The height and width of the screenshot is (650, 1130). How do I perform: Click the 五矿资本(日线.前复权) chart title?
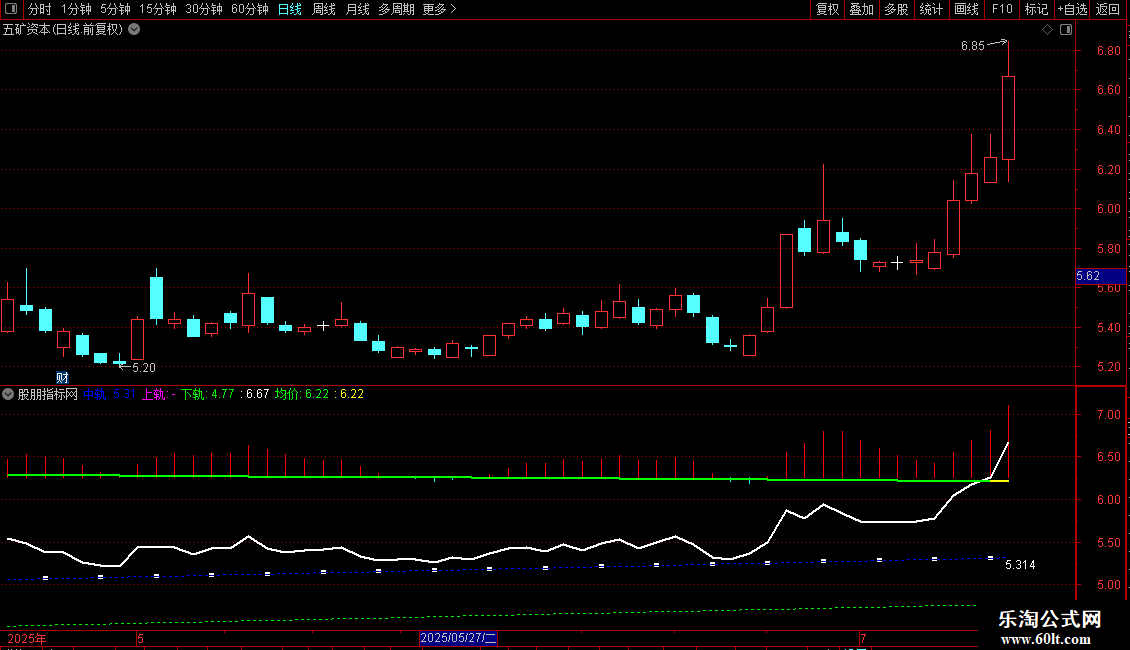click(x=63, y=30)
